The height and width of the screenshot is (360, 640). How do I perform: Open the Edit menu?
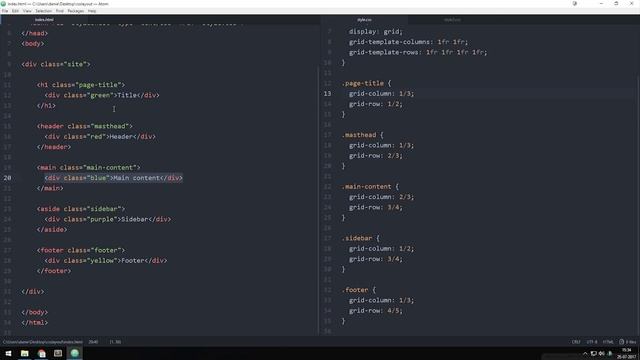coord(15,11)
